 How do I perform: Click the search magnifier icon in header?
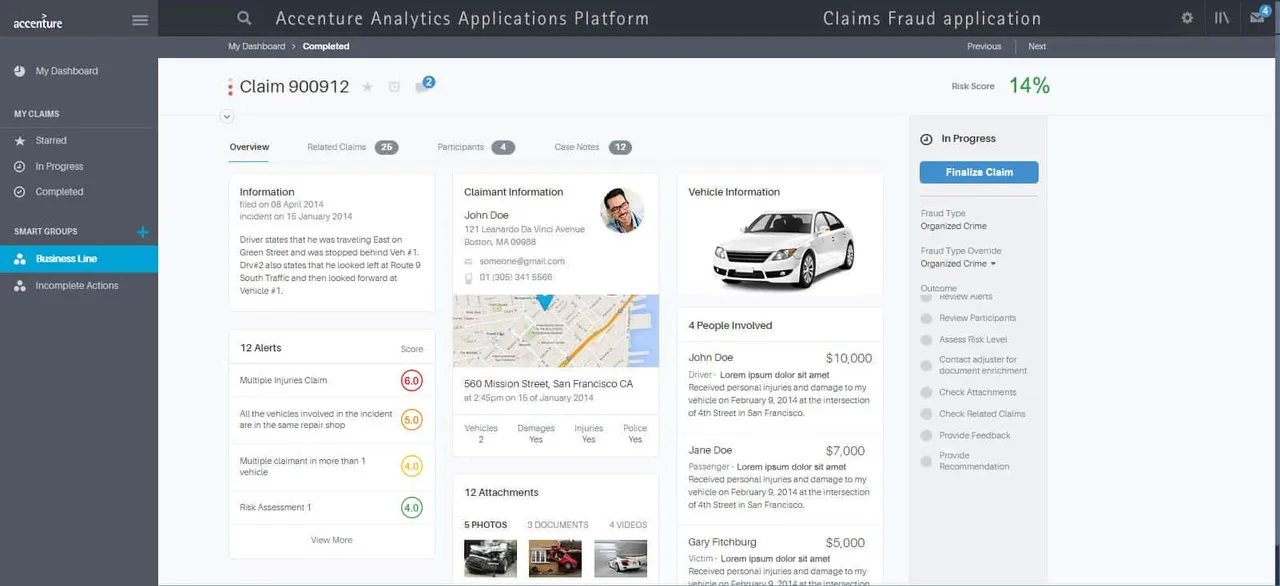click(244, 18)
